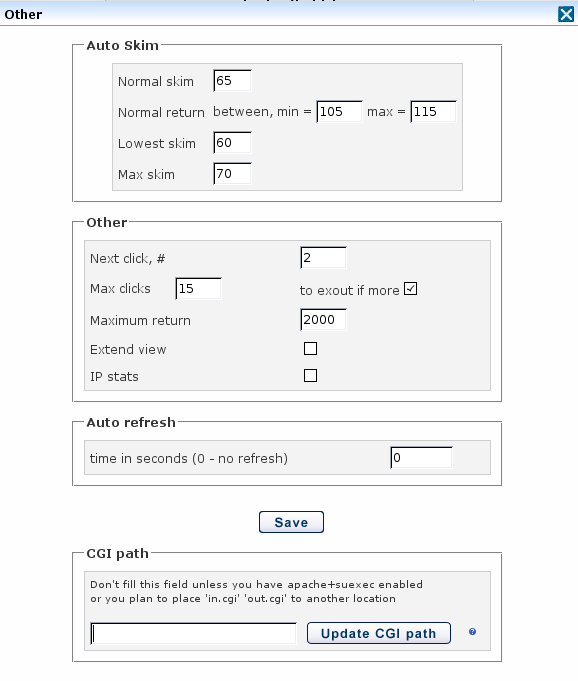Focus the Normal skim input field
Image resolution: width=578 pixels, height=681 pixels.
coord(232,81)
